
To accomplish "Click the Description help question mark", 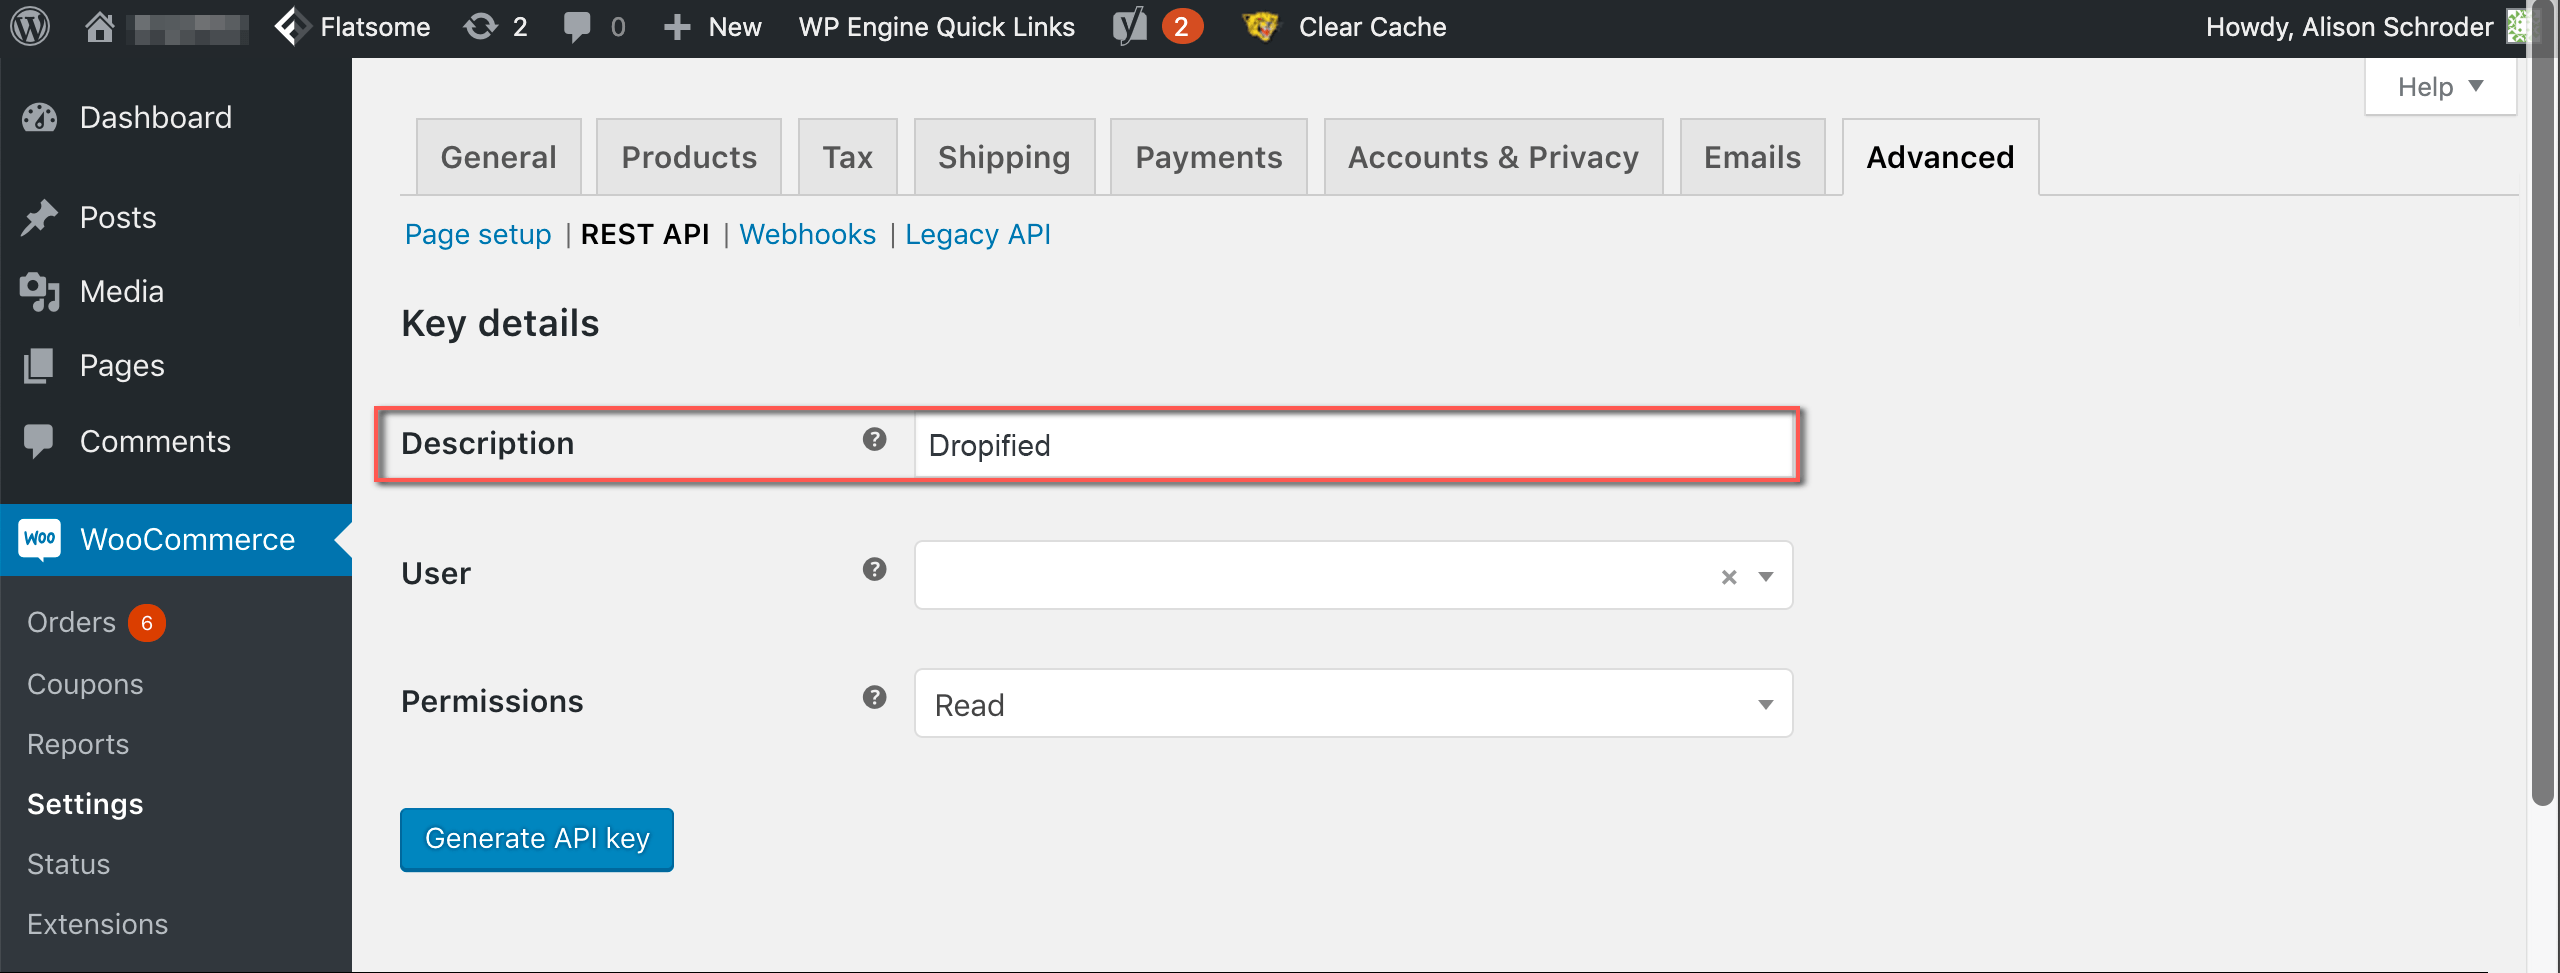I will pos(875,440).
